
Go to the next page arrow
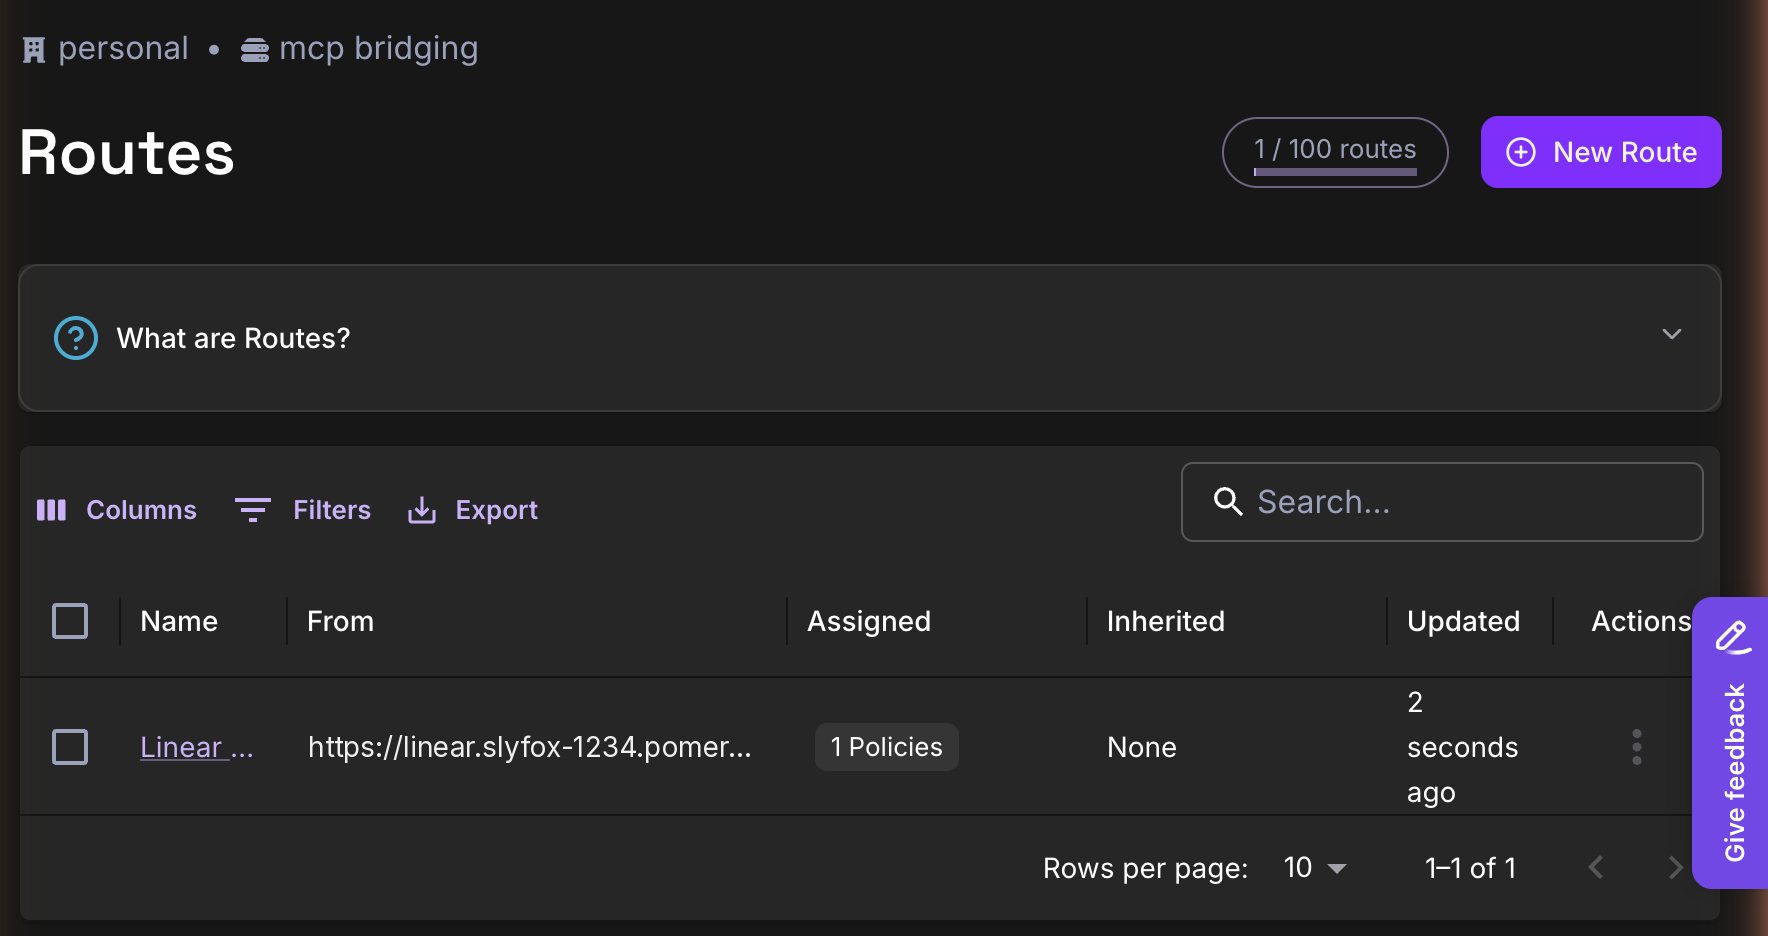coord(1676,867)
